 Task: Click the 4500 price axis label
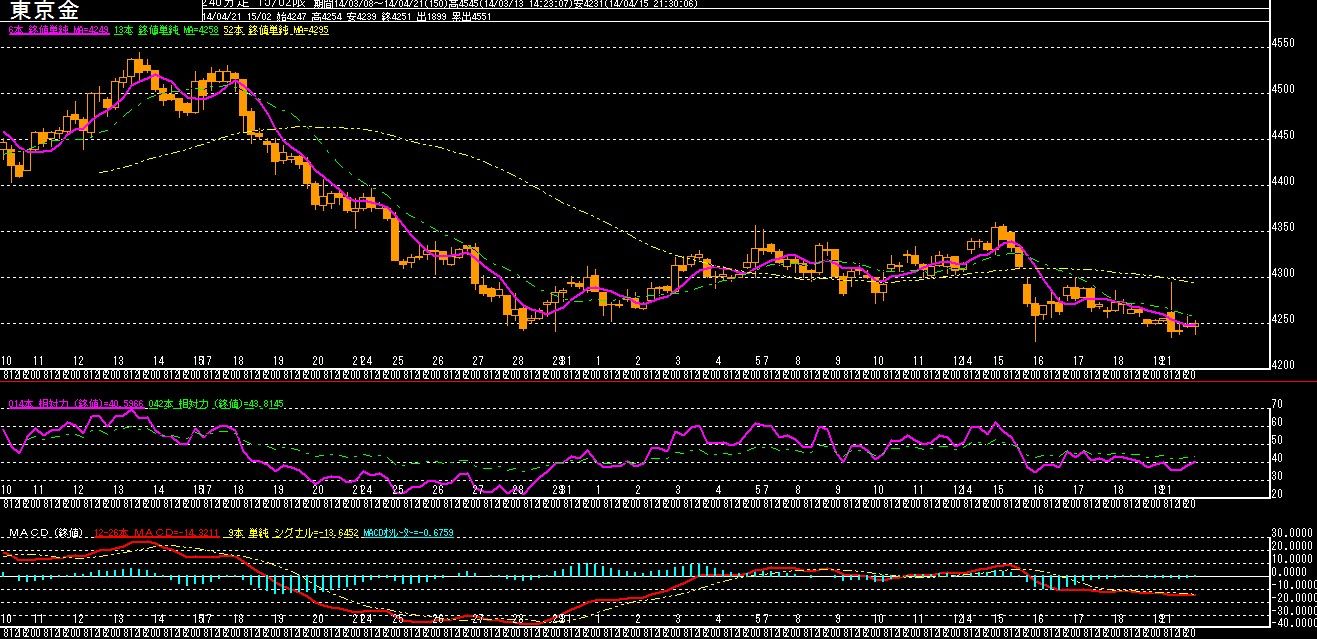(1282, 90)
